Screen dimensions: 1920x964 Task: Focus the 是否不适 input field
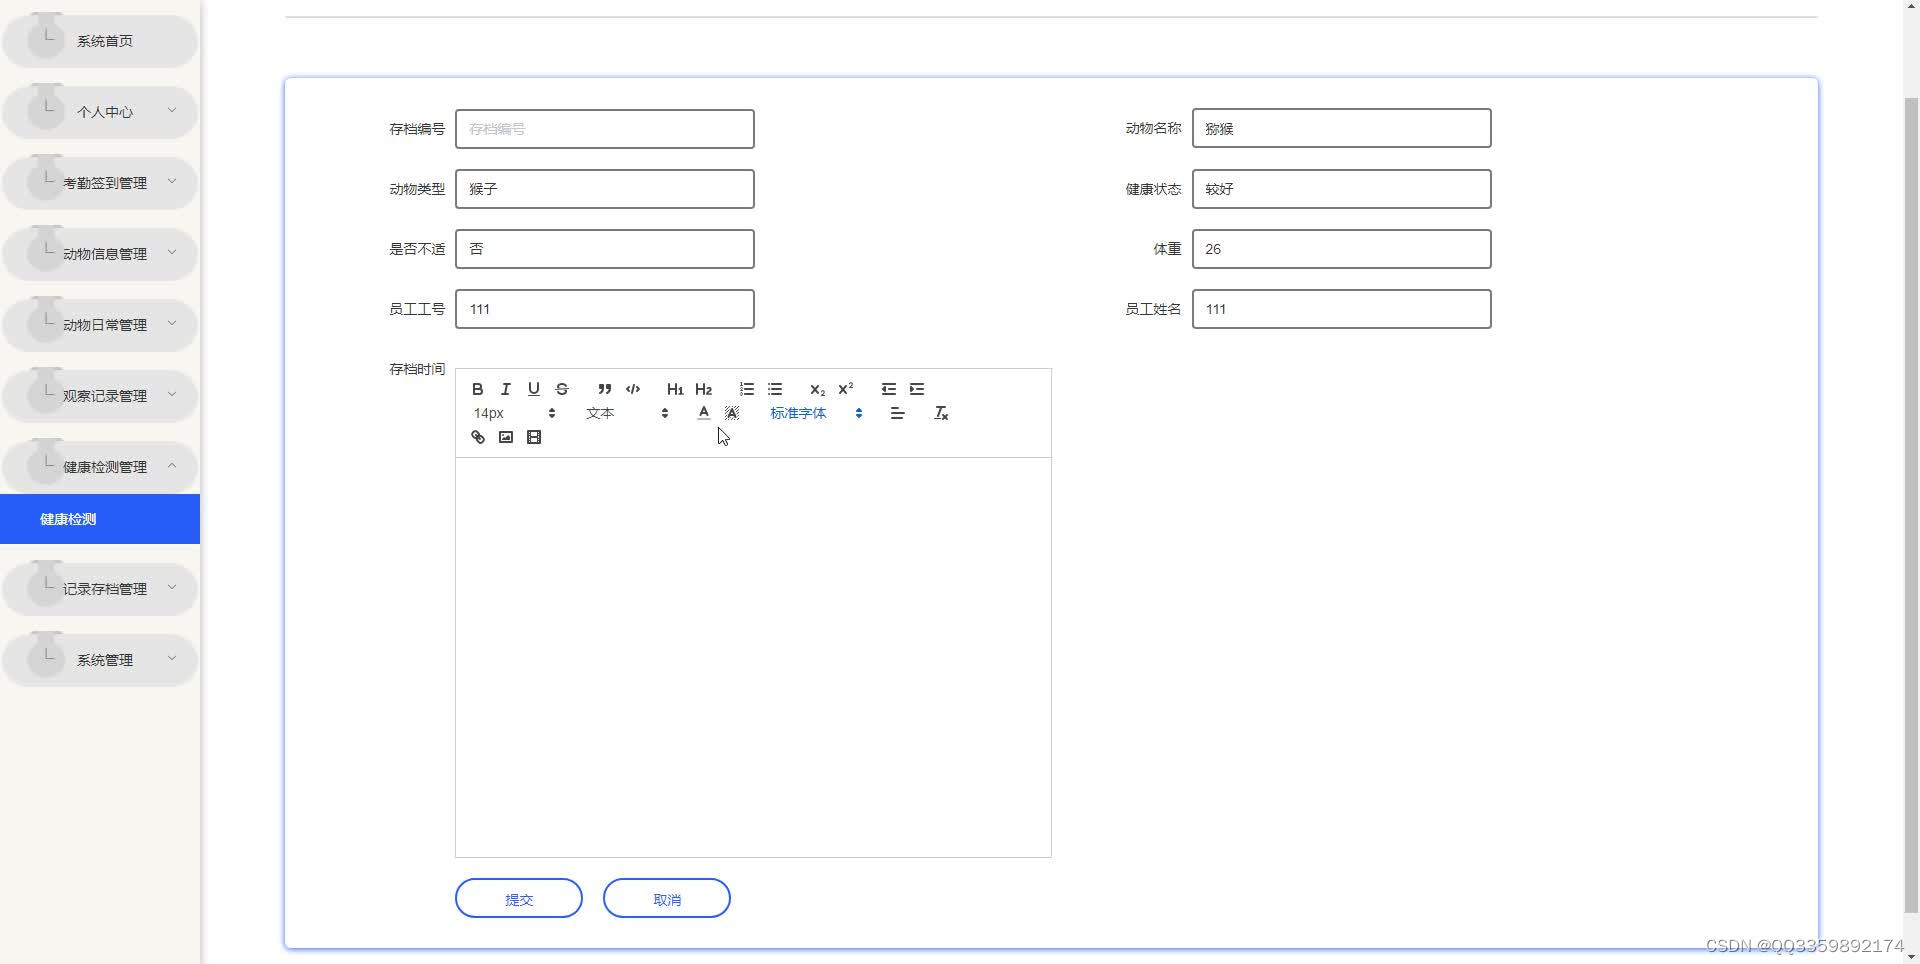pyautogui.click(x=605, y=249)
